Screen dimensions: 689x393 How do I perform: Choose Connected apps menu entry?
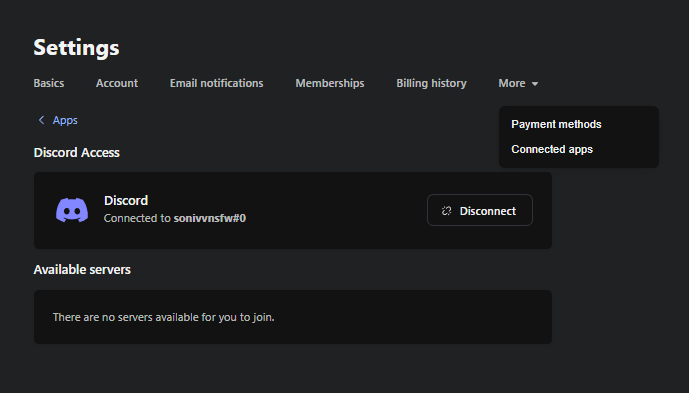552,149
